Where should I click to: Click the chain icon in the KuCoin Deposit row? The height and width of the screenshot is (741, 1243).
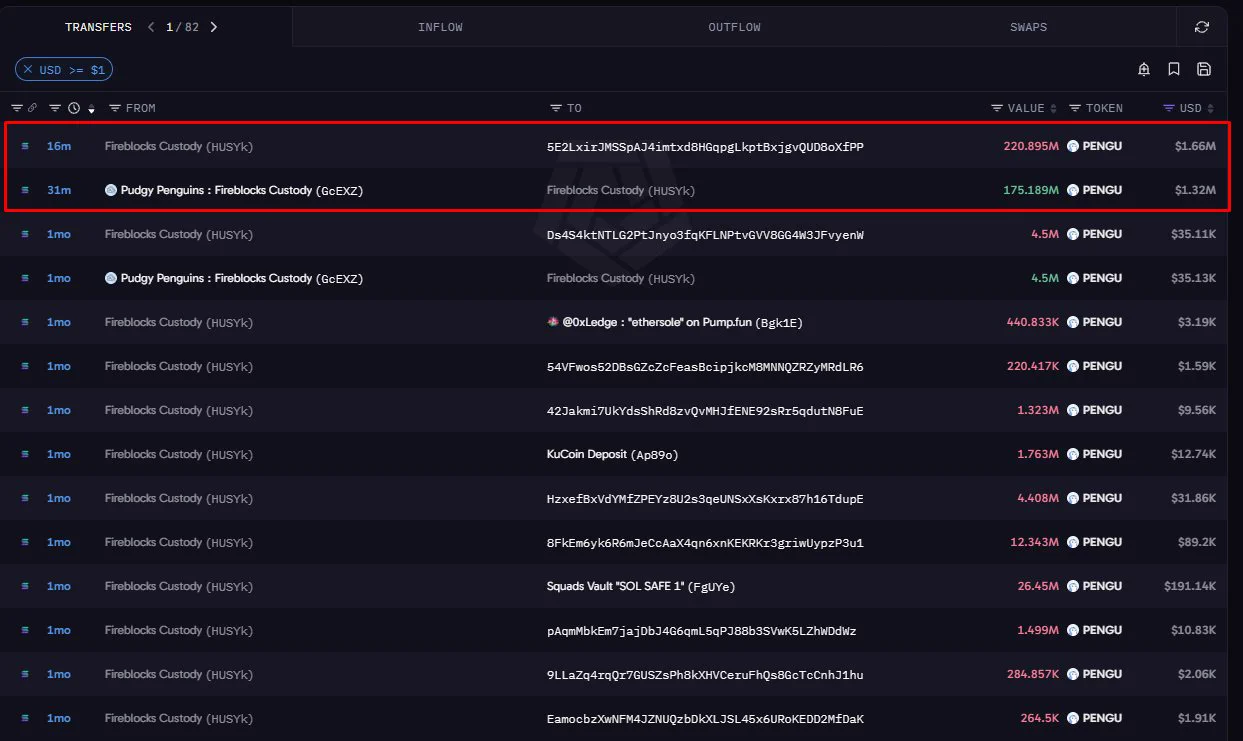tap(25, 454)
